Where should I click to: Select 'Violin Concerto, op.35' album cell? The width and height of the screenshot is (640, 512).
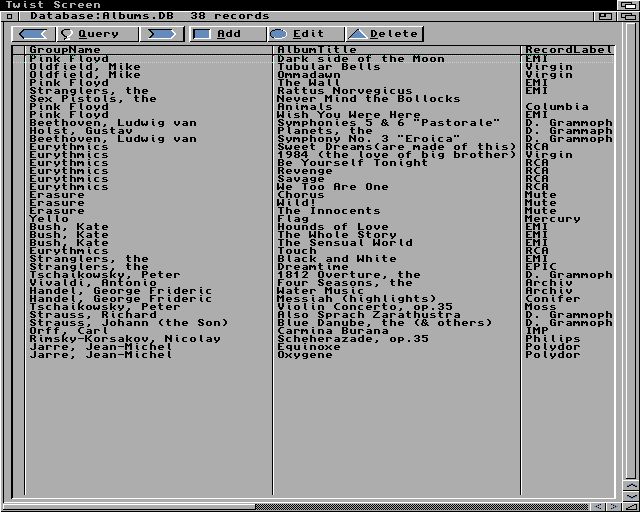point(365,307)
